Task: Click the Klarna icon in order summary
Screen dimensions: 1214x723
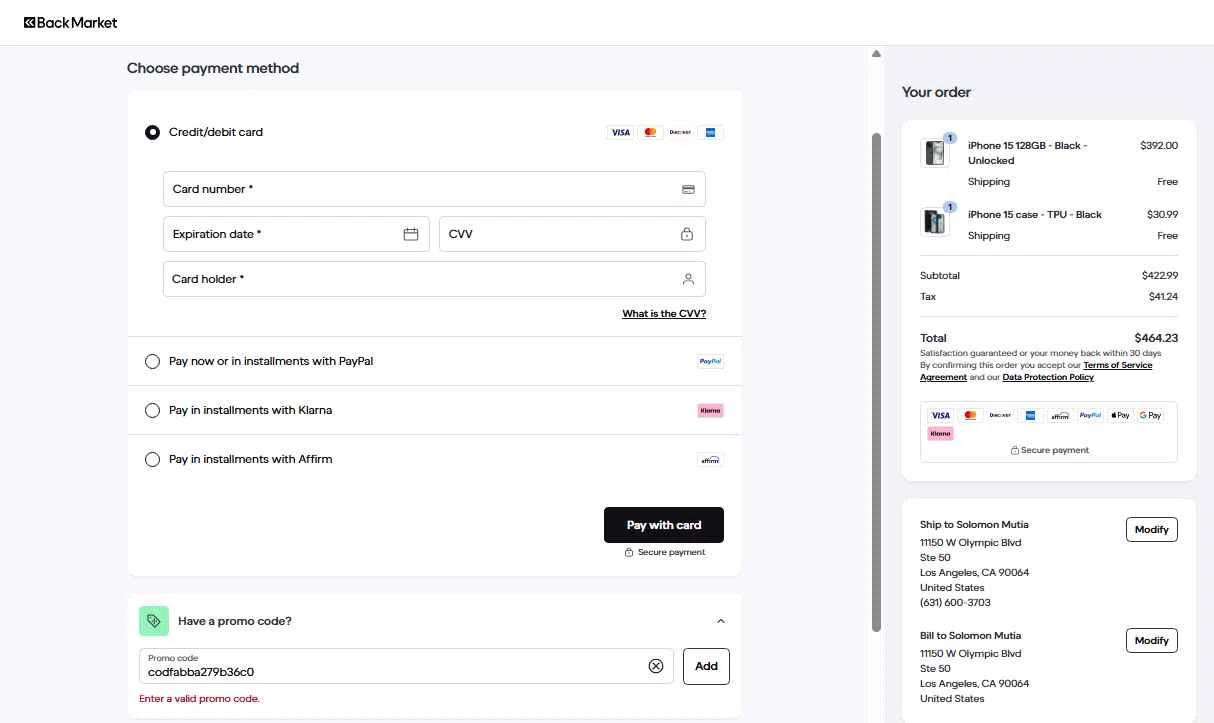Action: [940, 433]
